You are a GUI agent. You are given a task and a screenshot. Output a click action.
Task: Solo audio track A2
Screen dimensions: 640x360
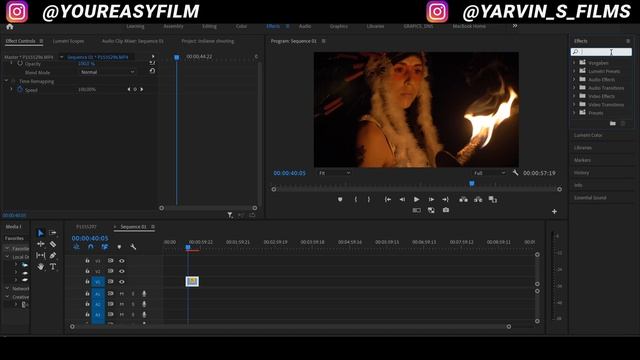pyautogui.click(x=133, y=304)
